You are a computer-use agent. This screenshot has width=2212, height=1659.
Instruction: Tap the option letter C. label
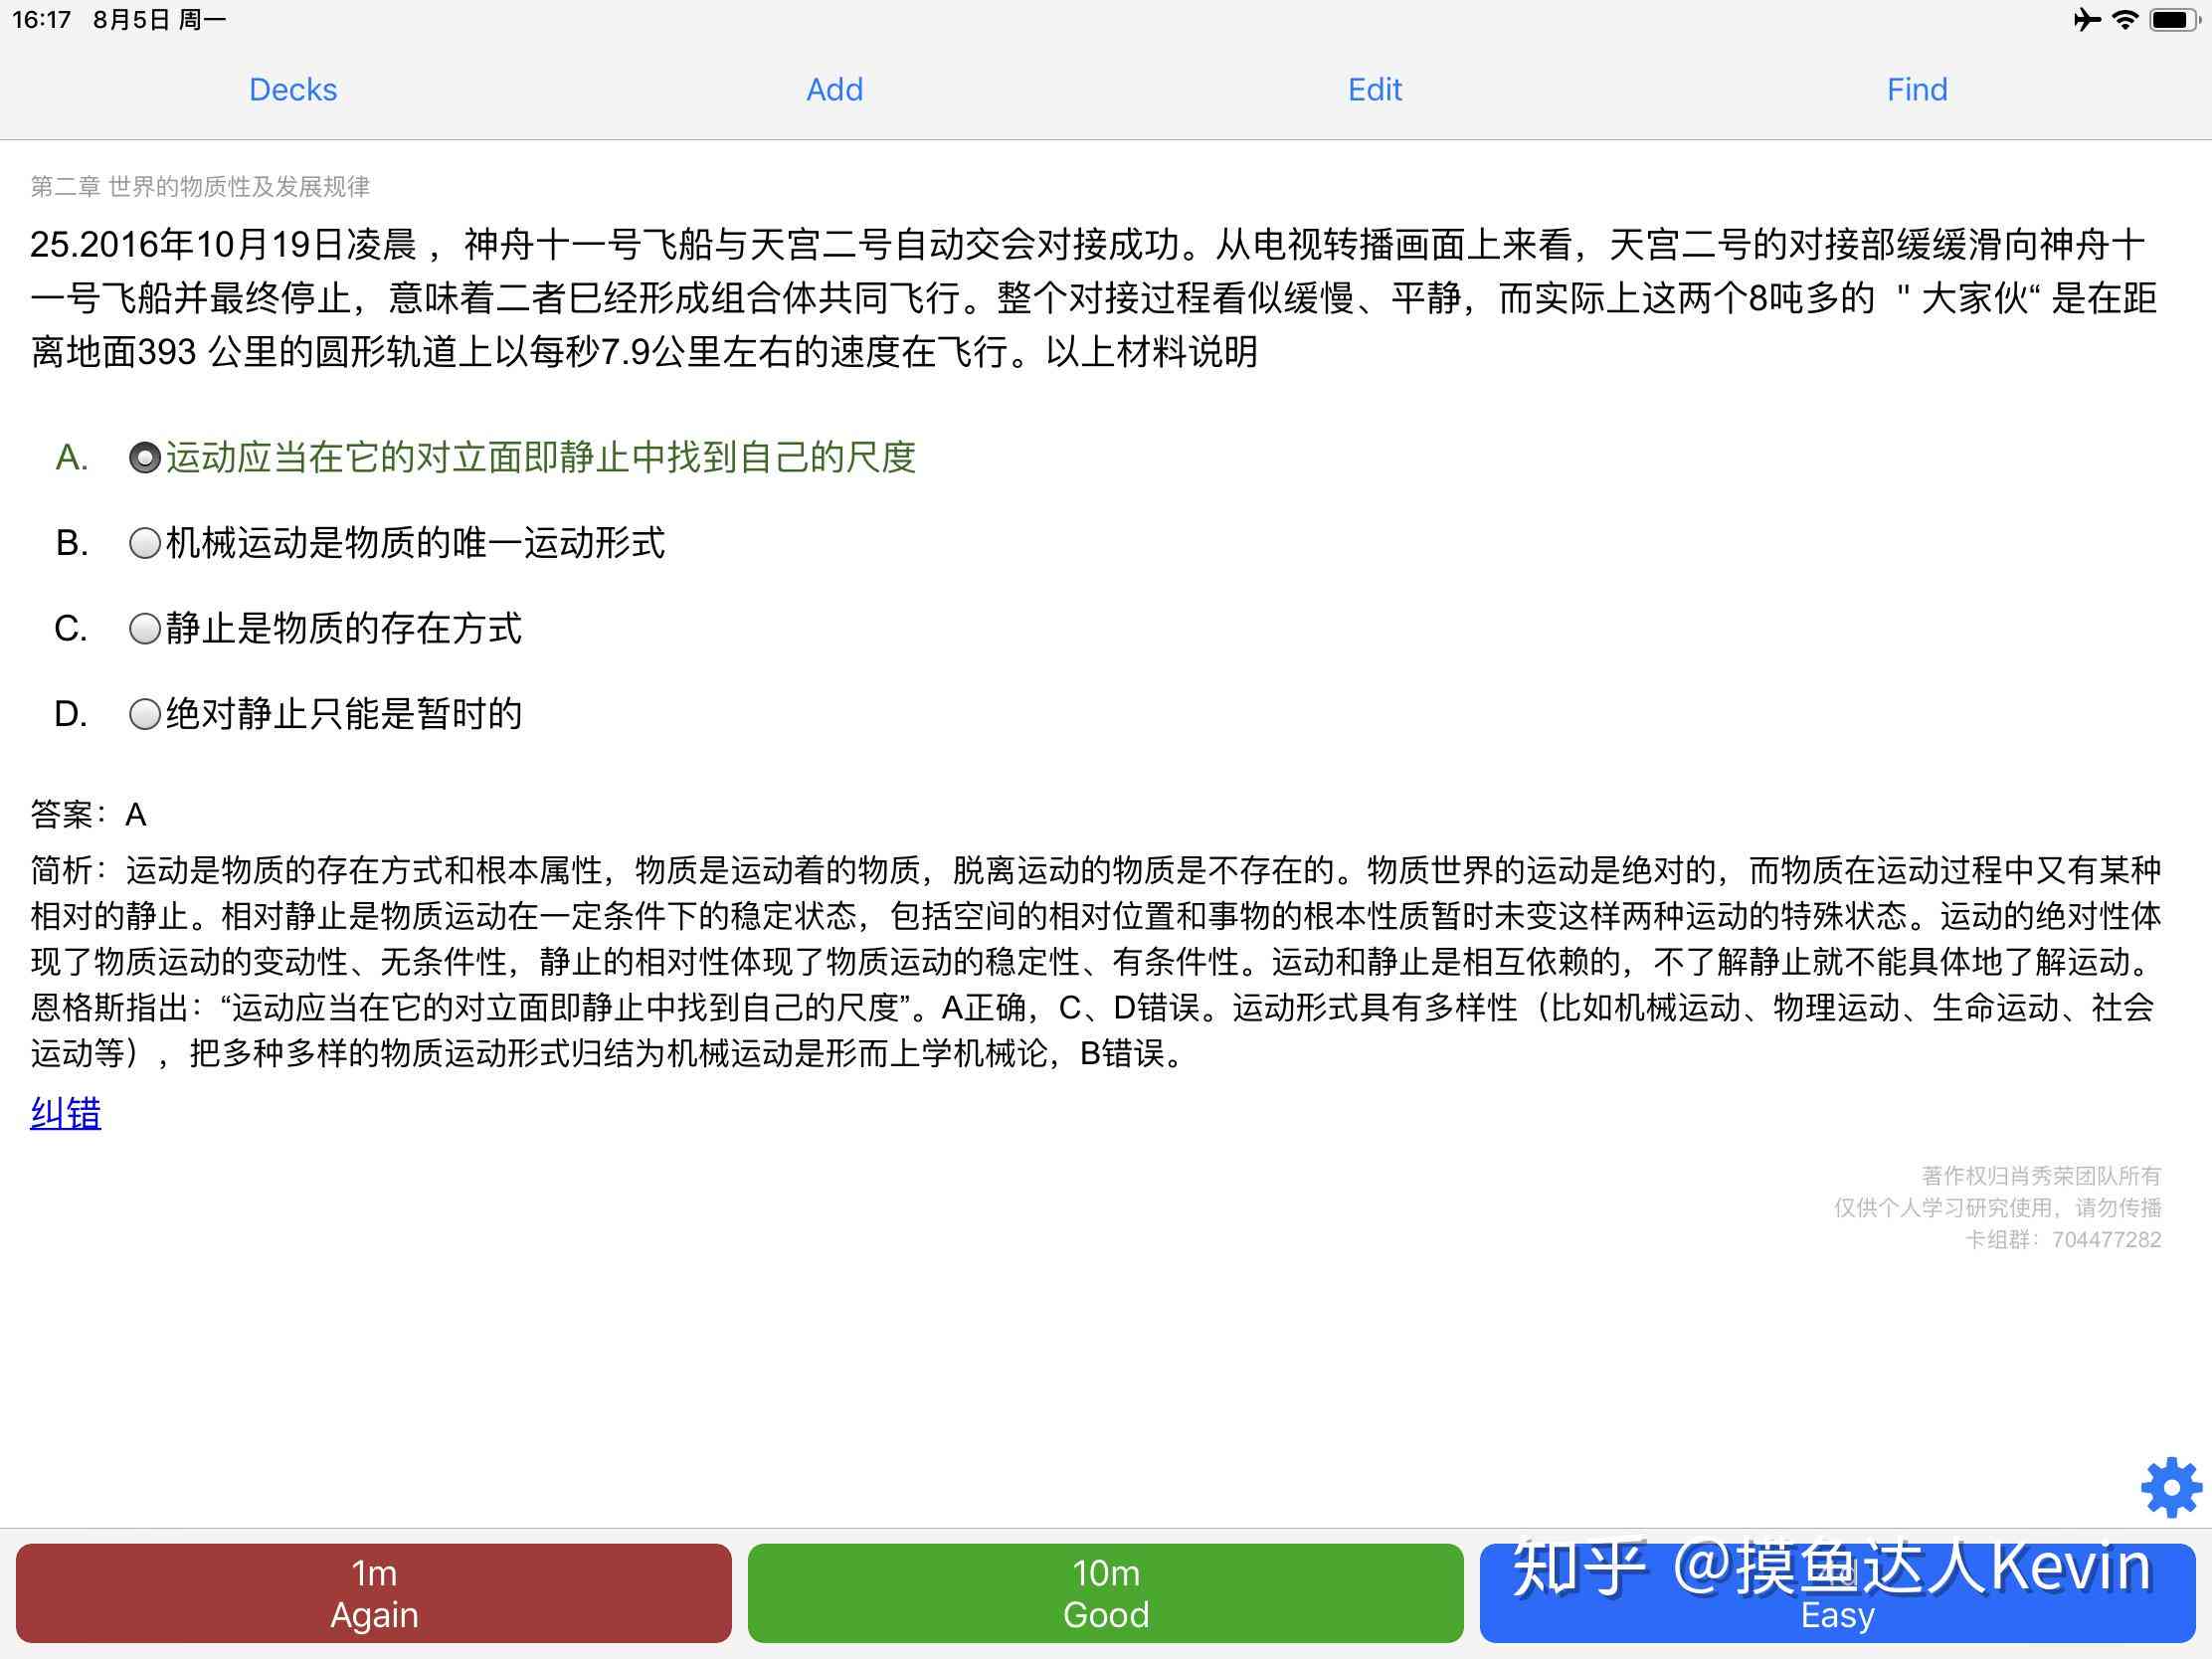point(72,629)
